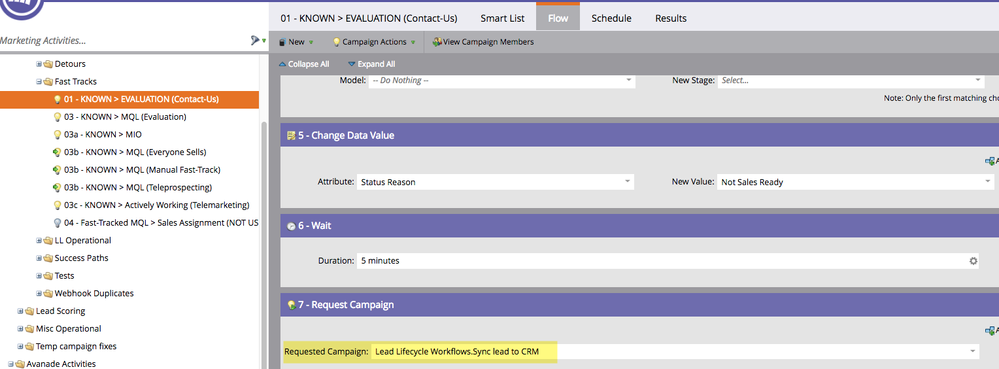Open View Campaign Members
This screenshot has width=999, height=369.
click(x=482, y=42)
